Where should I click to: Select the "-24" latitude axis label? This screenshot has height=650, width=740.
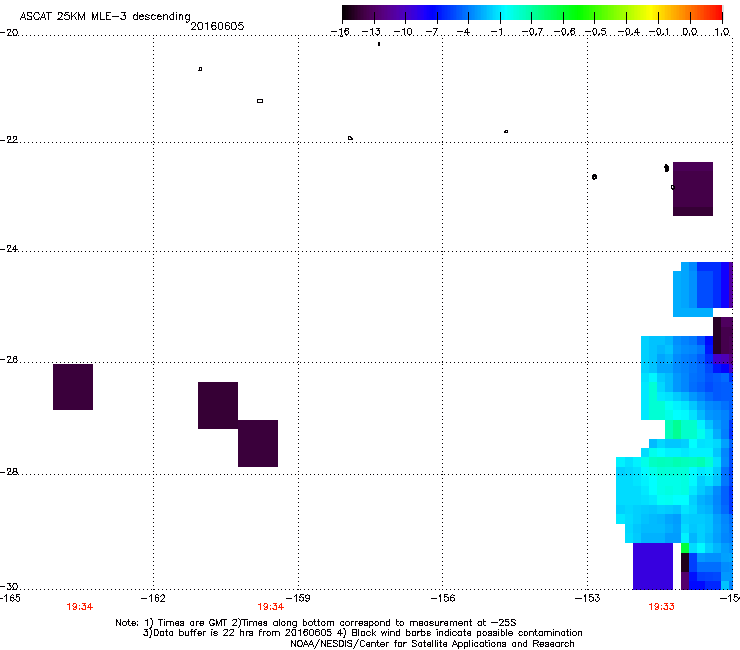coord(9,249)
